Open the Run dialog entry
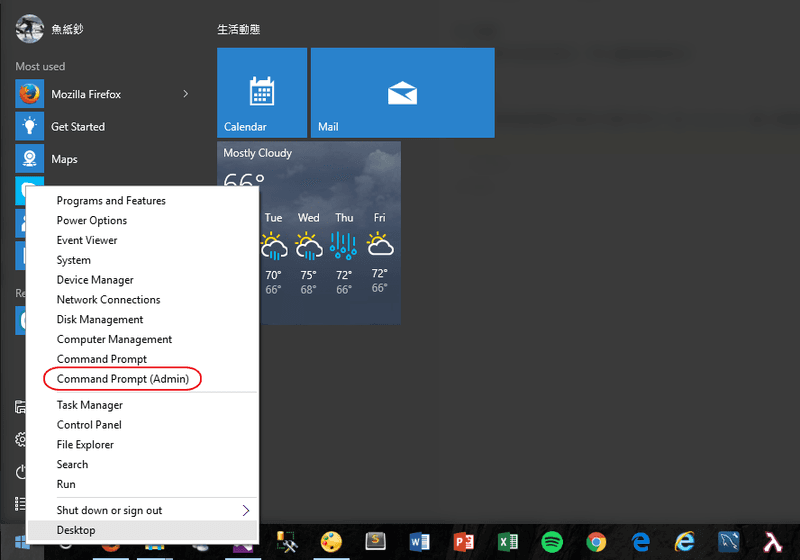The width and height of the screenshot is (800, 560). tap(66, 485)
